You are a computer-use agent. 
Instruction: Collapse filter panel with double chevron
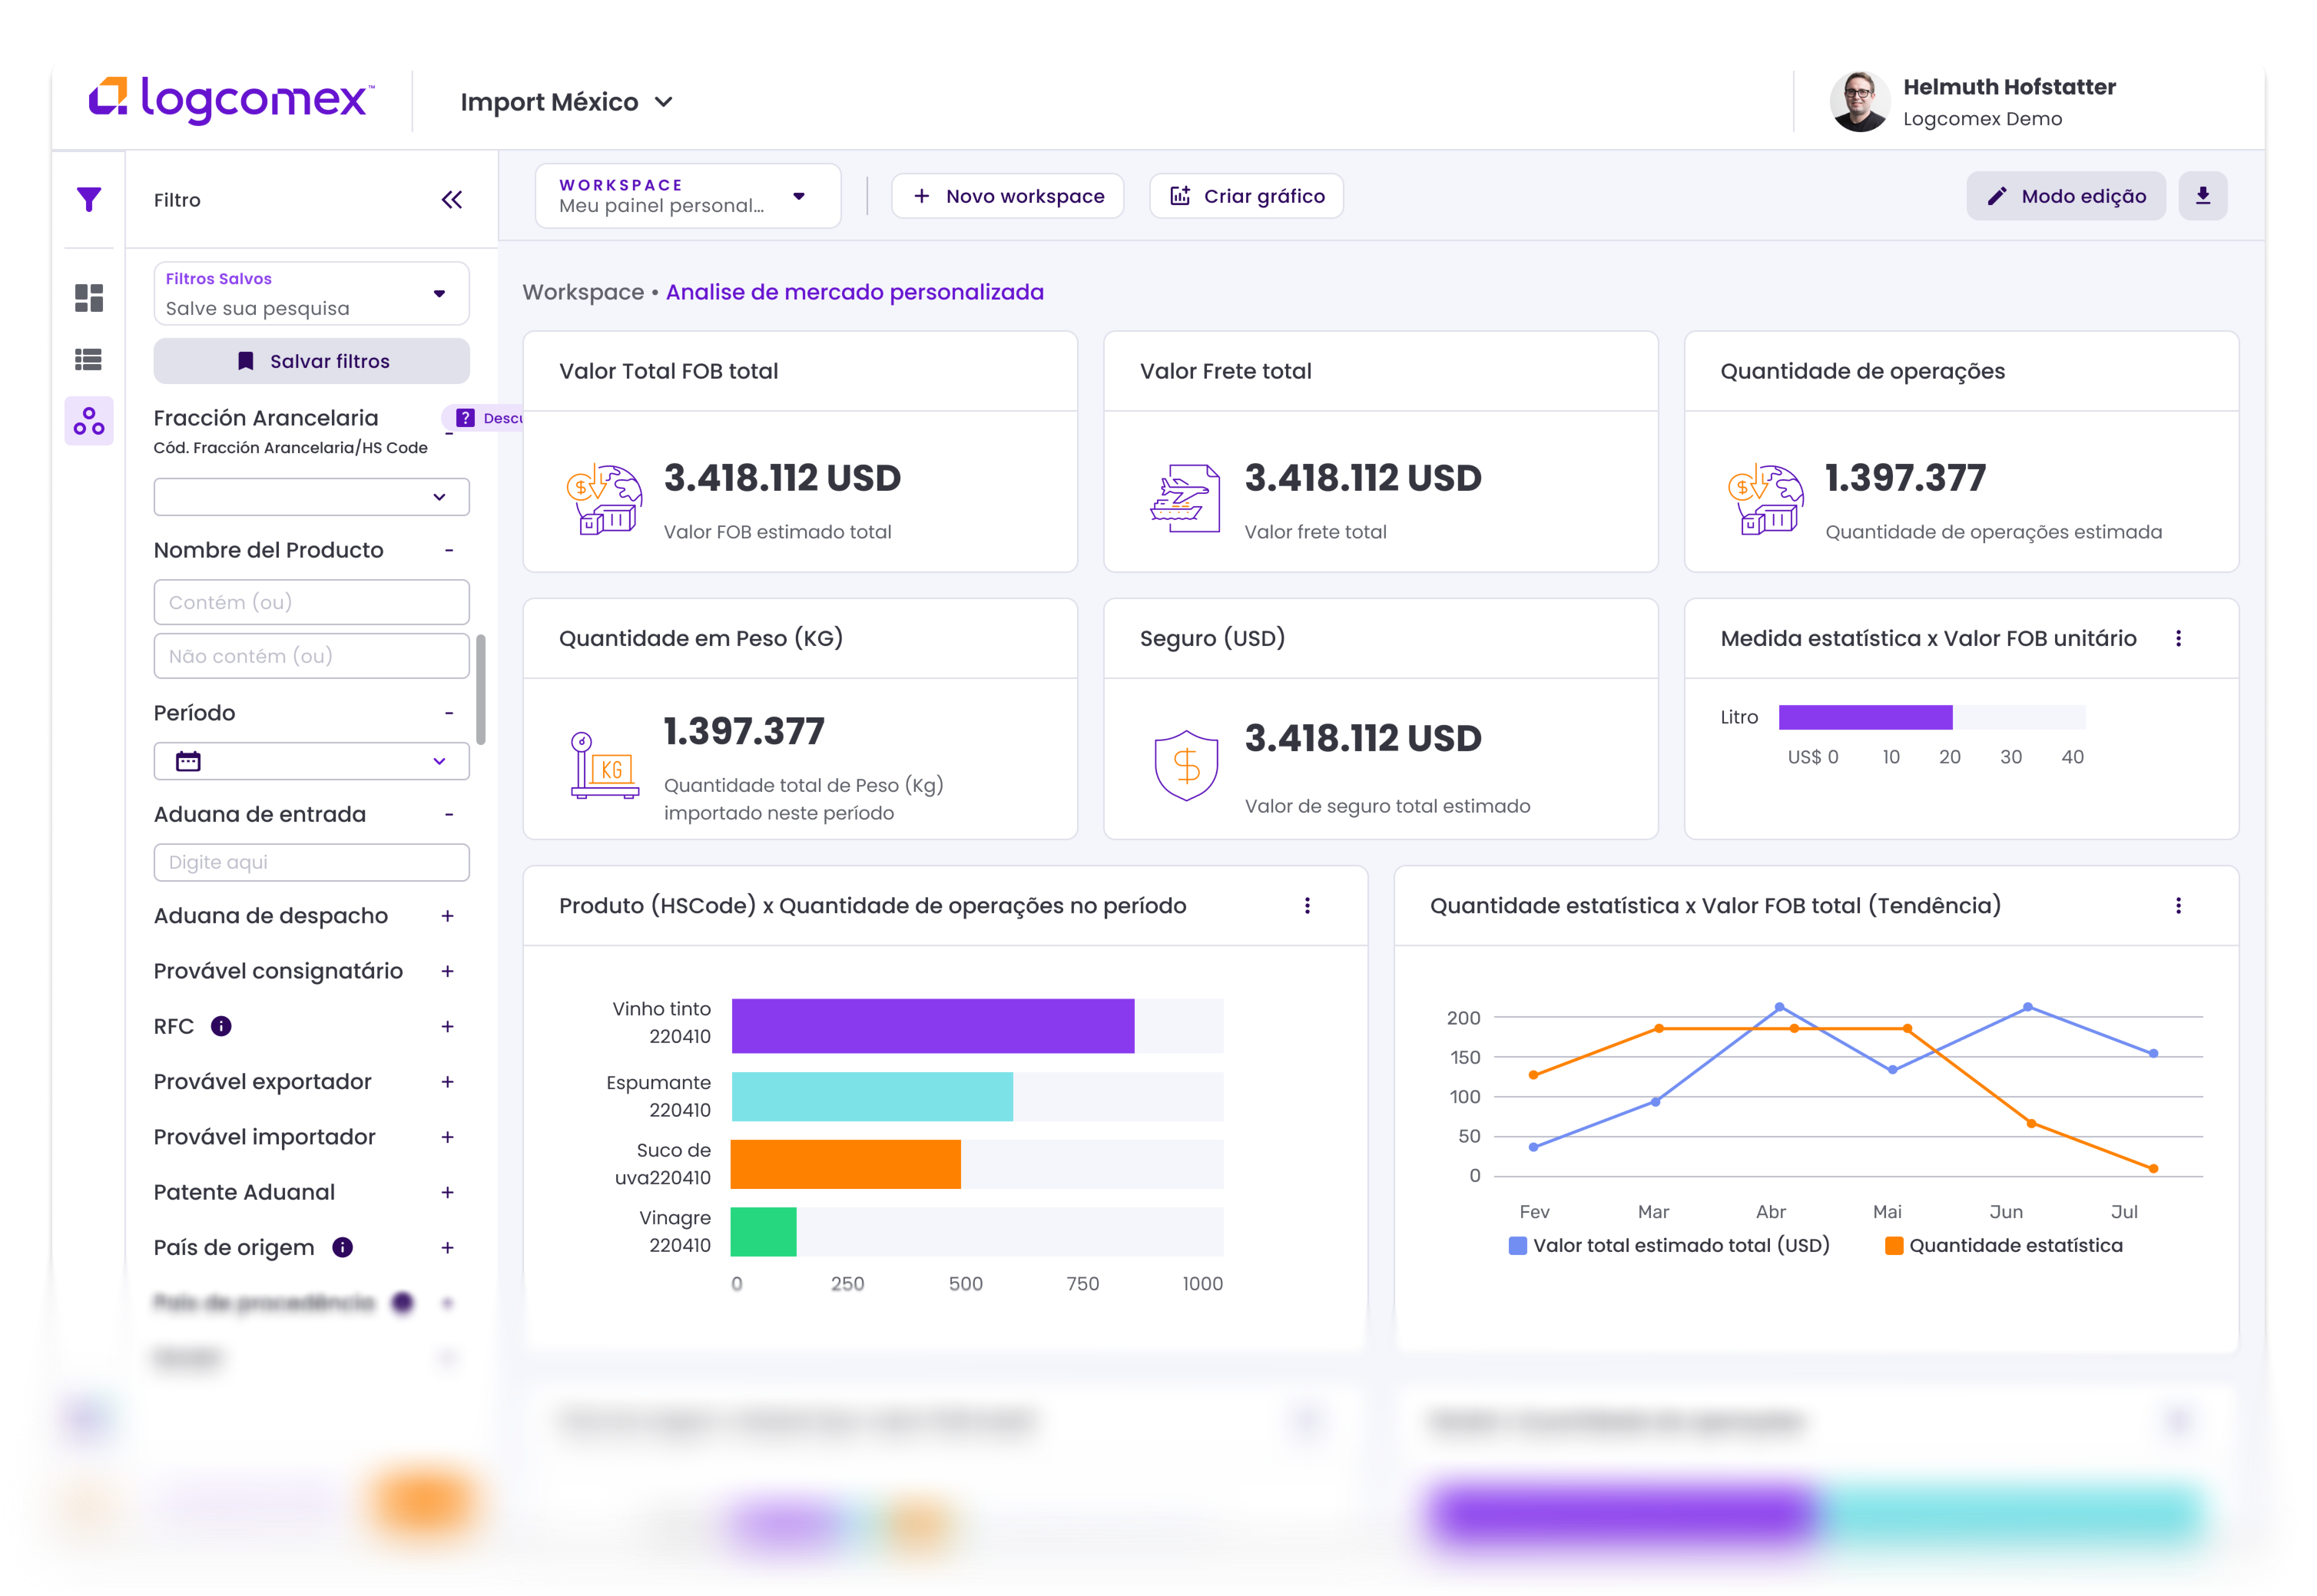452,200
